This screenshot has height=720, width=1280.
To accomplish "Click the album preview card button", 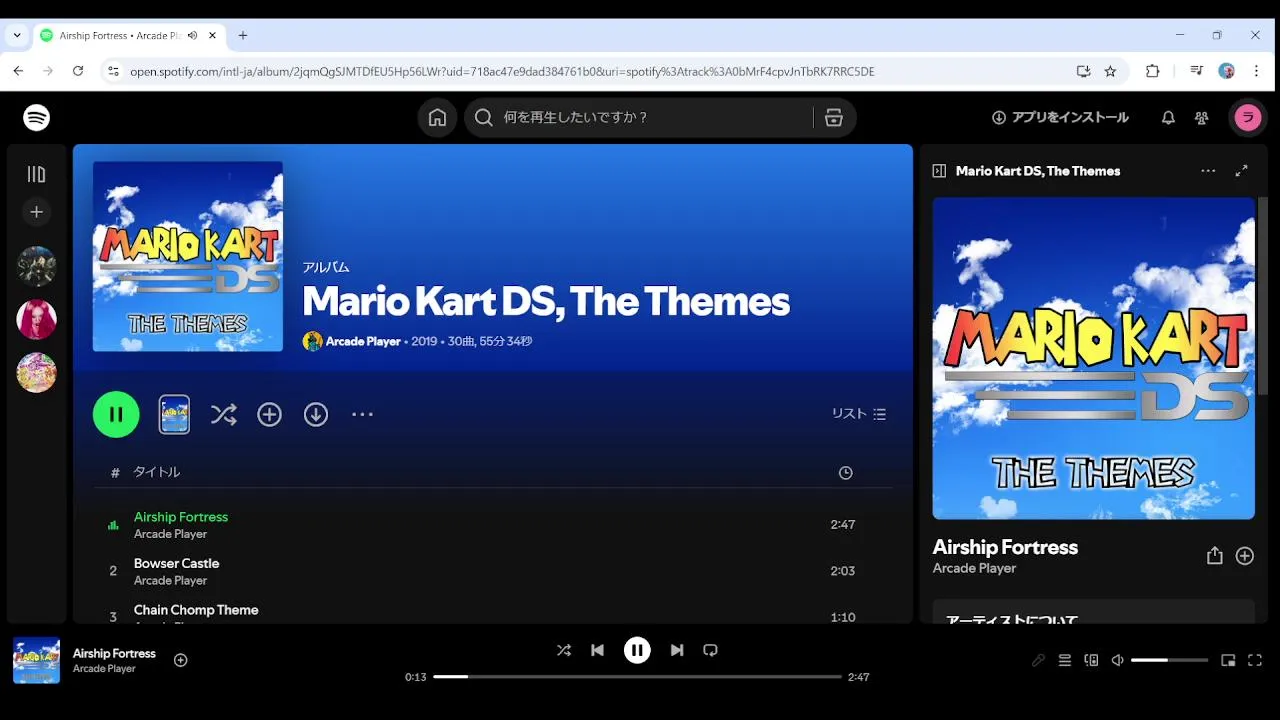I will pyautogui.click(x=174, y=414).
